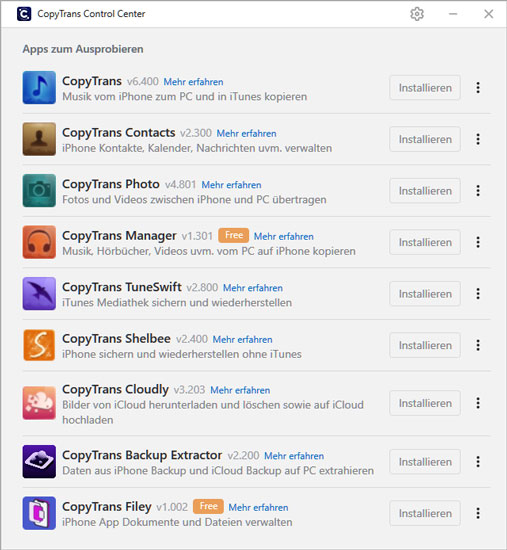Screen dimensions: 507x550
Task: Install CopyTrans Manager
Action: click(x=425, y=242)
